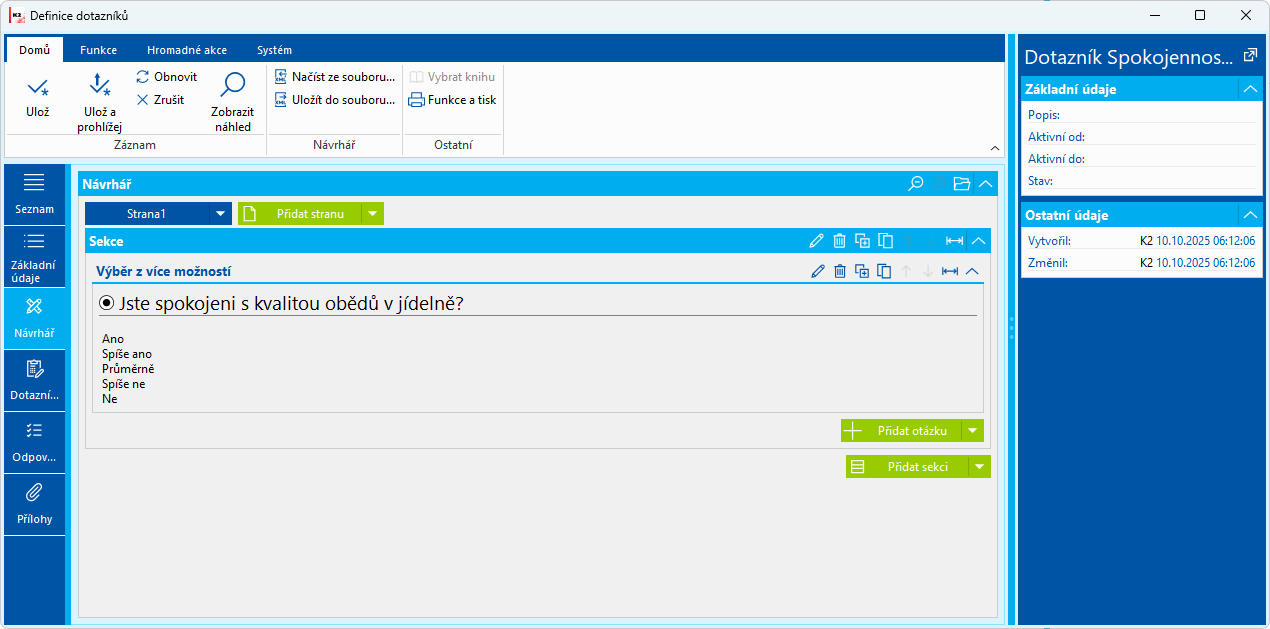Image resolution: width=1270 pixels, height=629 pixels.
Task: Click the Přidat otázku button
Action: click(x=901, y=431)
